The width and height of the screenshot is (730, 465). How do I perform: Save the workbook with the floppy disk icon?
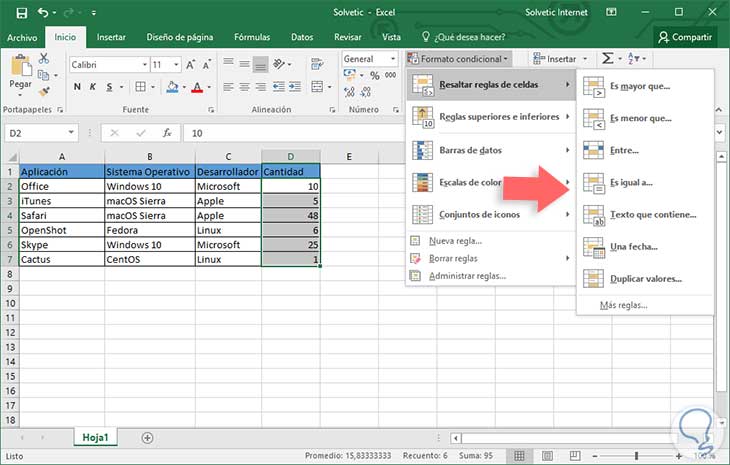21,13
